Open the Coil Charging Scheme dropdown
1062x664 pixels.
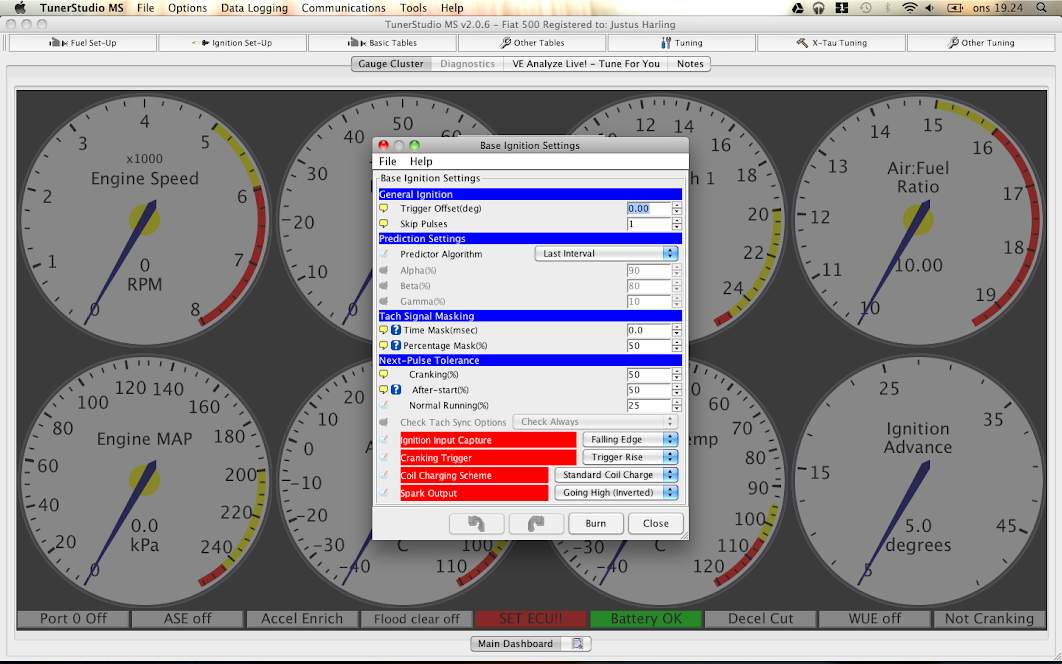616,475
